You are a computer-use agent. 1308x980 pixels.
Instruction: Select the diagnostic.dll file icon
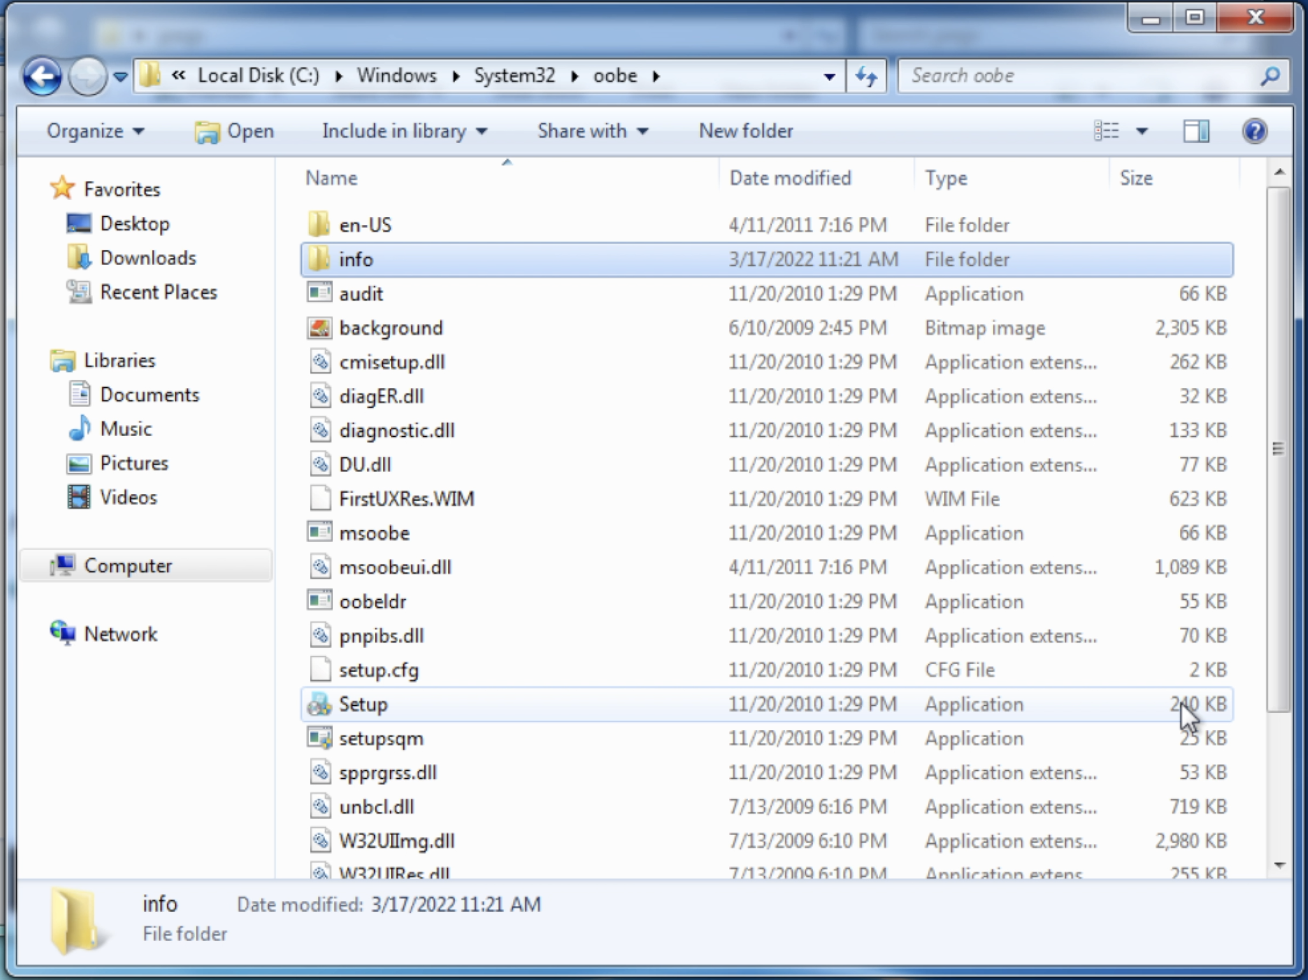click(x=319, y=430)
